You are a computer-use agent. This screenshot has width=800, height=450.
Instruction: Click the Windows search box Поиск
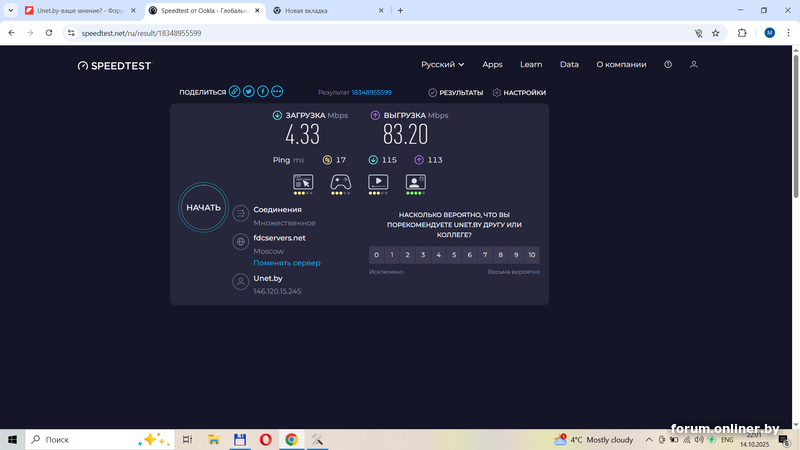pyautogui.click(x=100, y=439)
